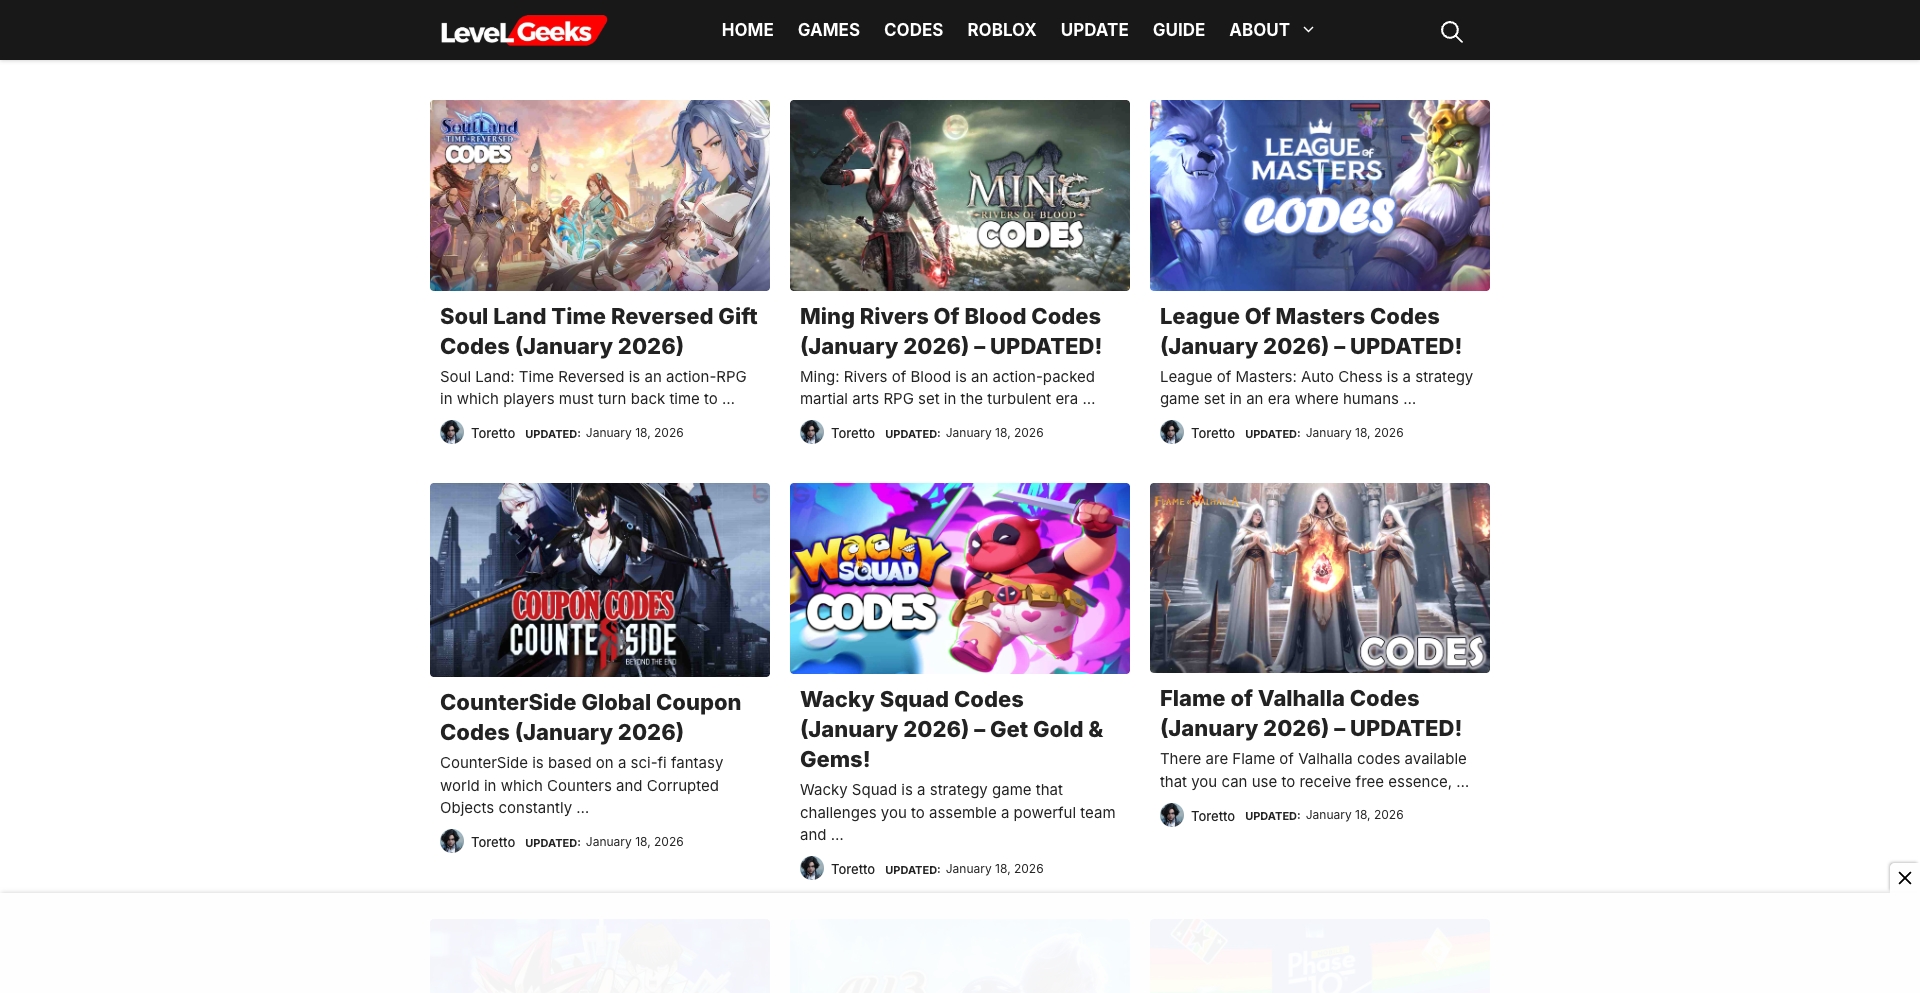Switch to the GAMES section
Screen dimensions: 1920x993
coord(828,30)
